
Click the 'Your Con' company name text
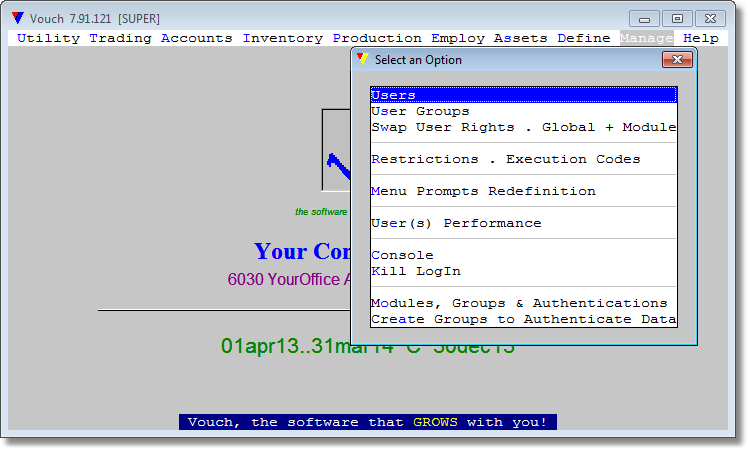pos(302,251)
